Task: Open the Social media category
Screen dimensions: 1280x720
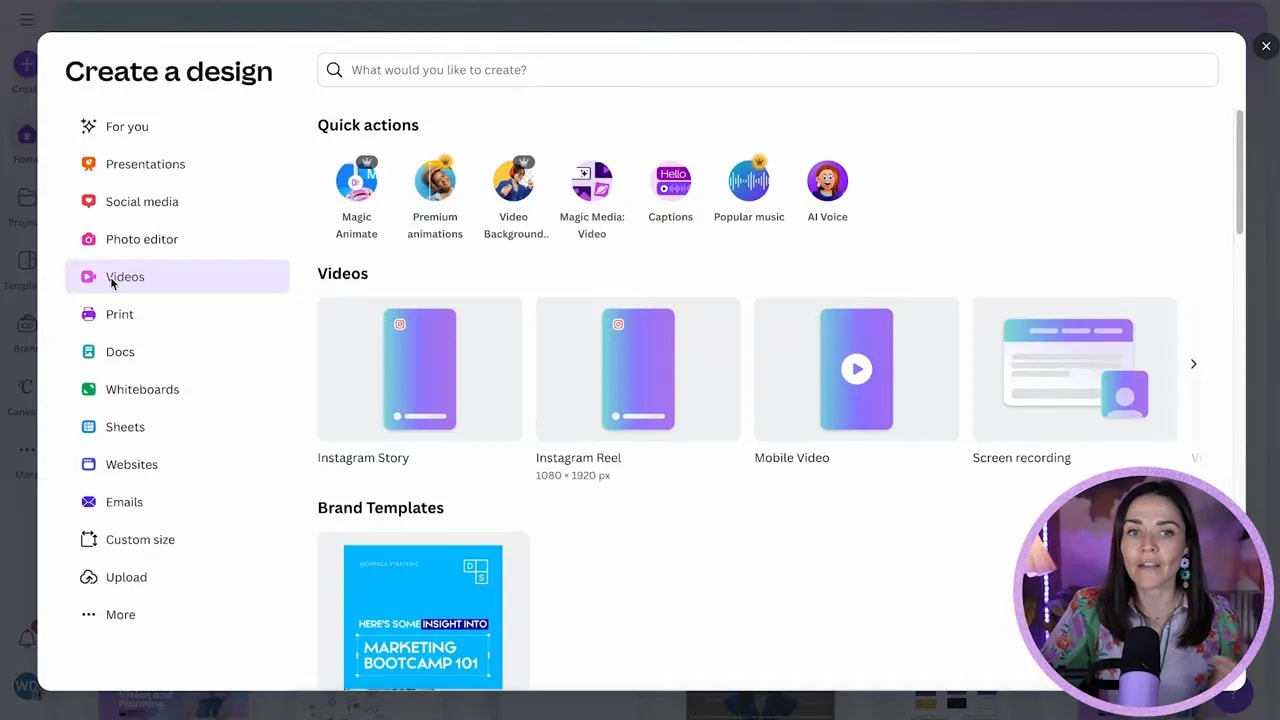Action: [142, 201]
